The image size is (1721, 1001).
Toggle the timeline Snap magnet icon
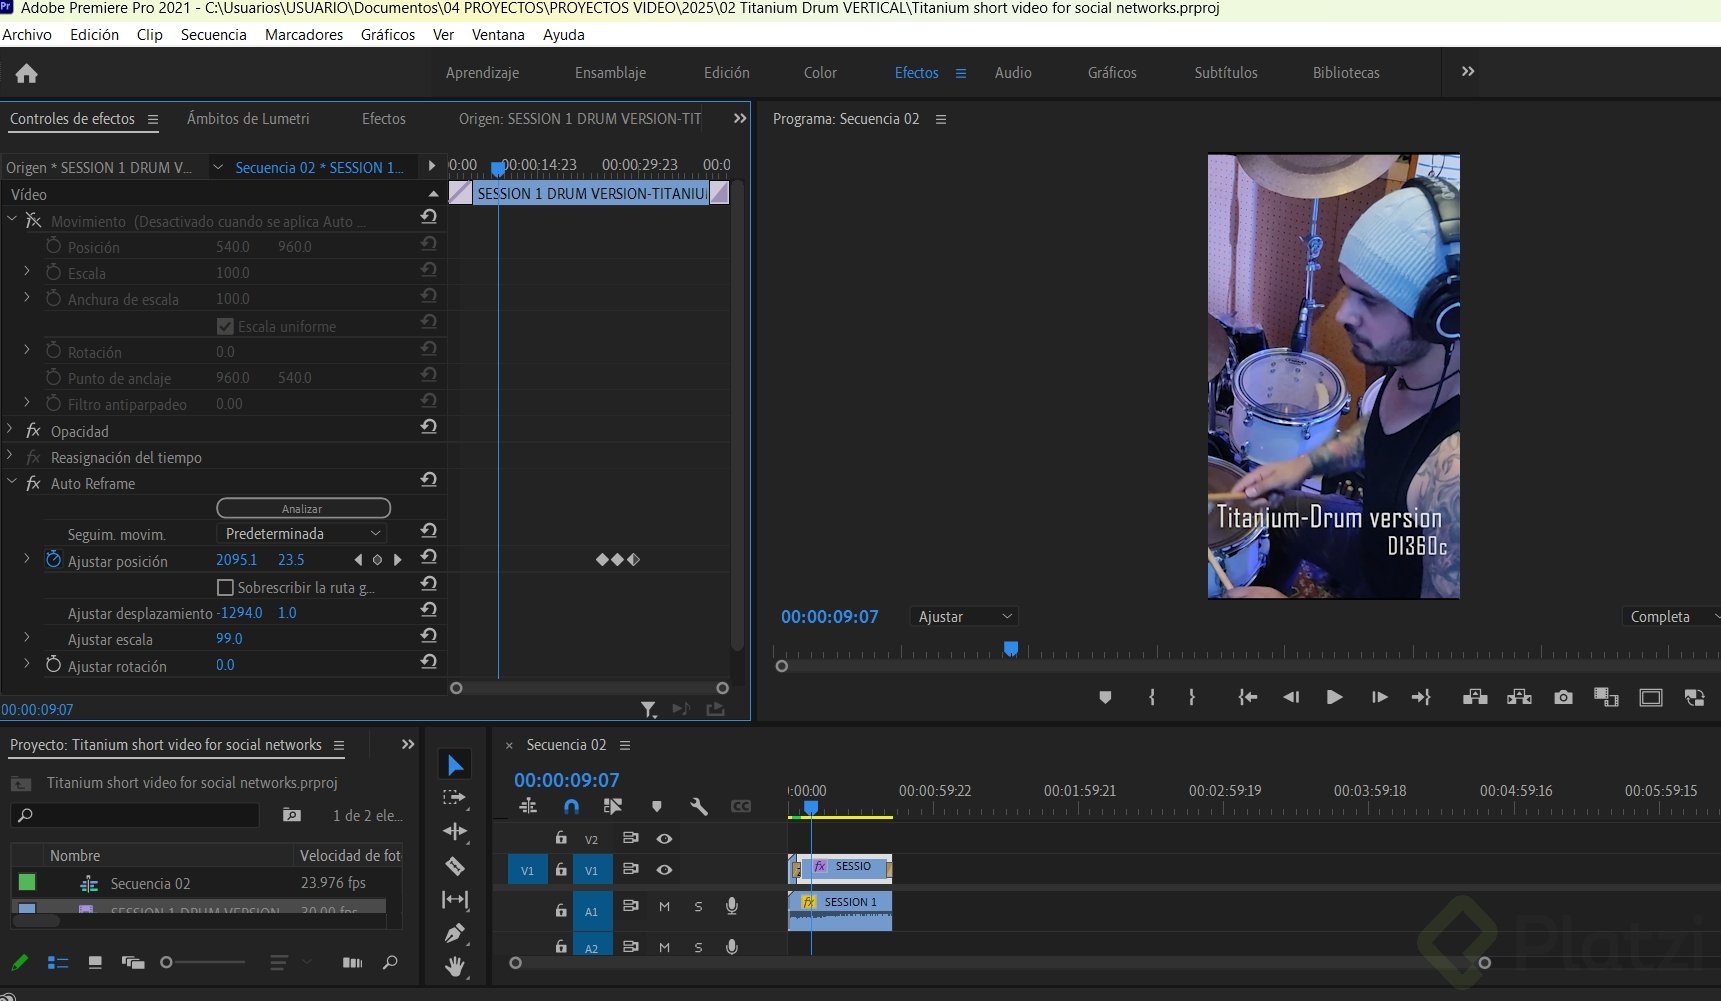tap(571, 806)
